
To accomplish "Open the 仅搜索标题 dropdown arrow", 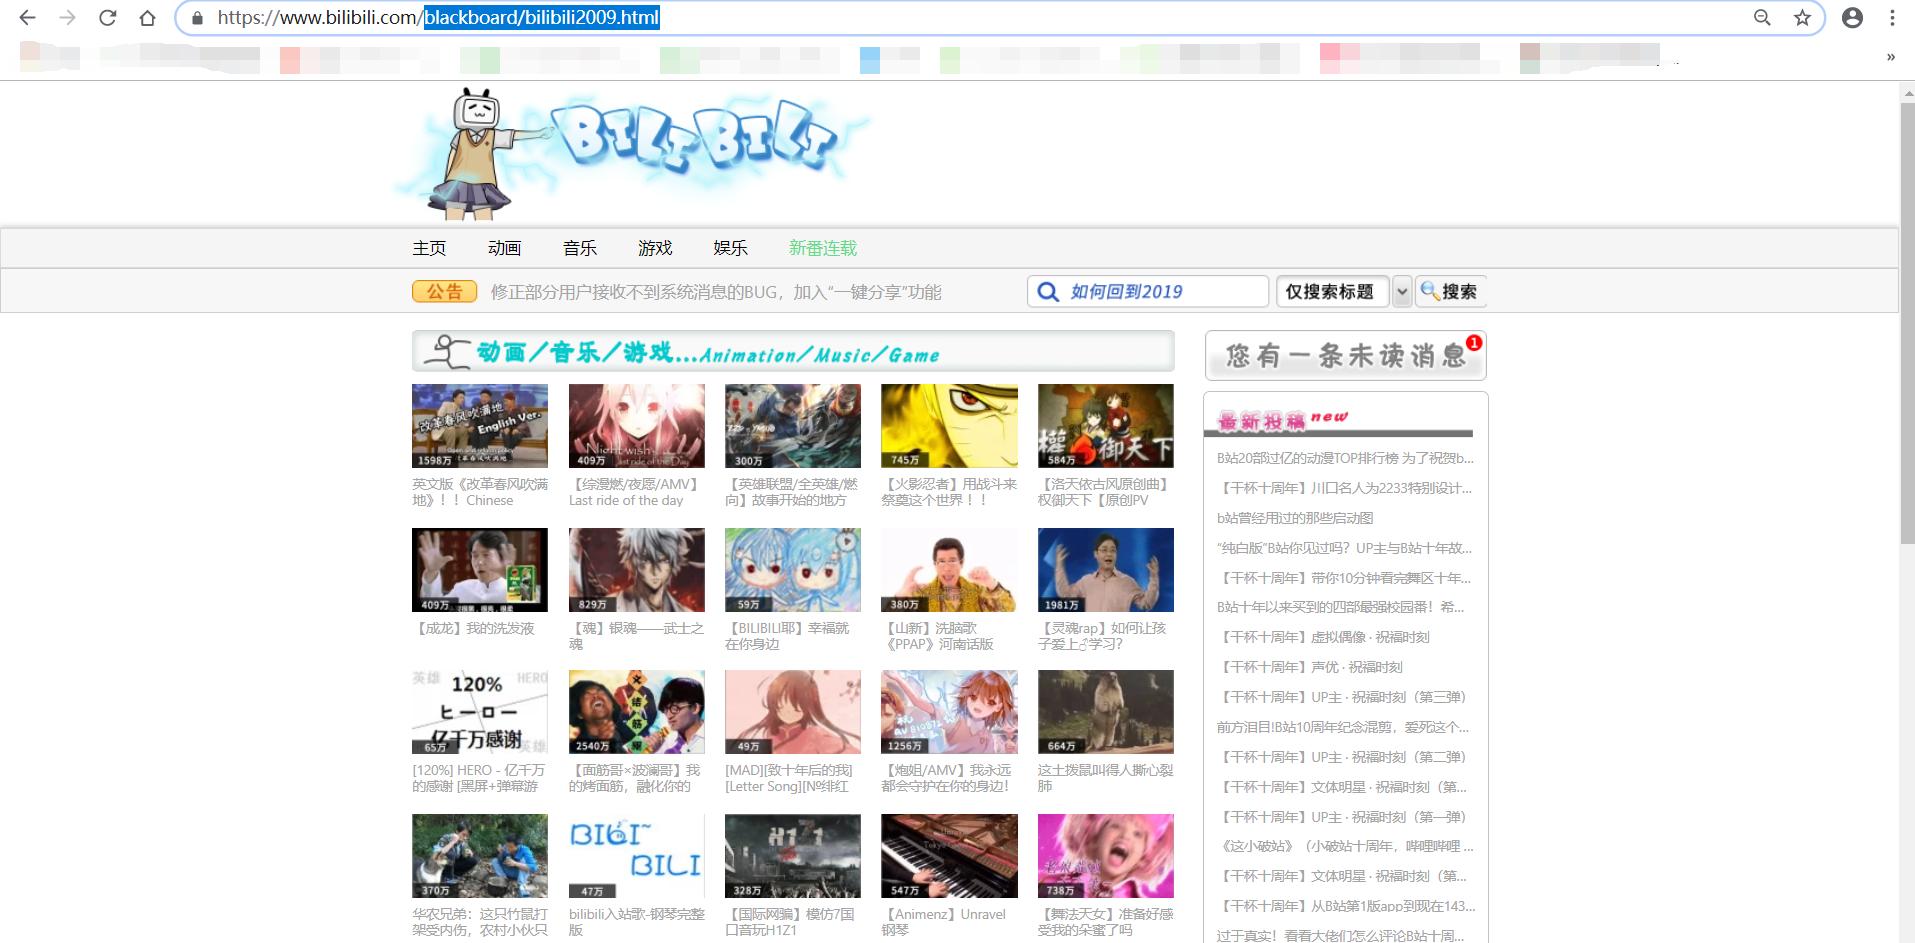I will coord(1401,291).
